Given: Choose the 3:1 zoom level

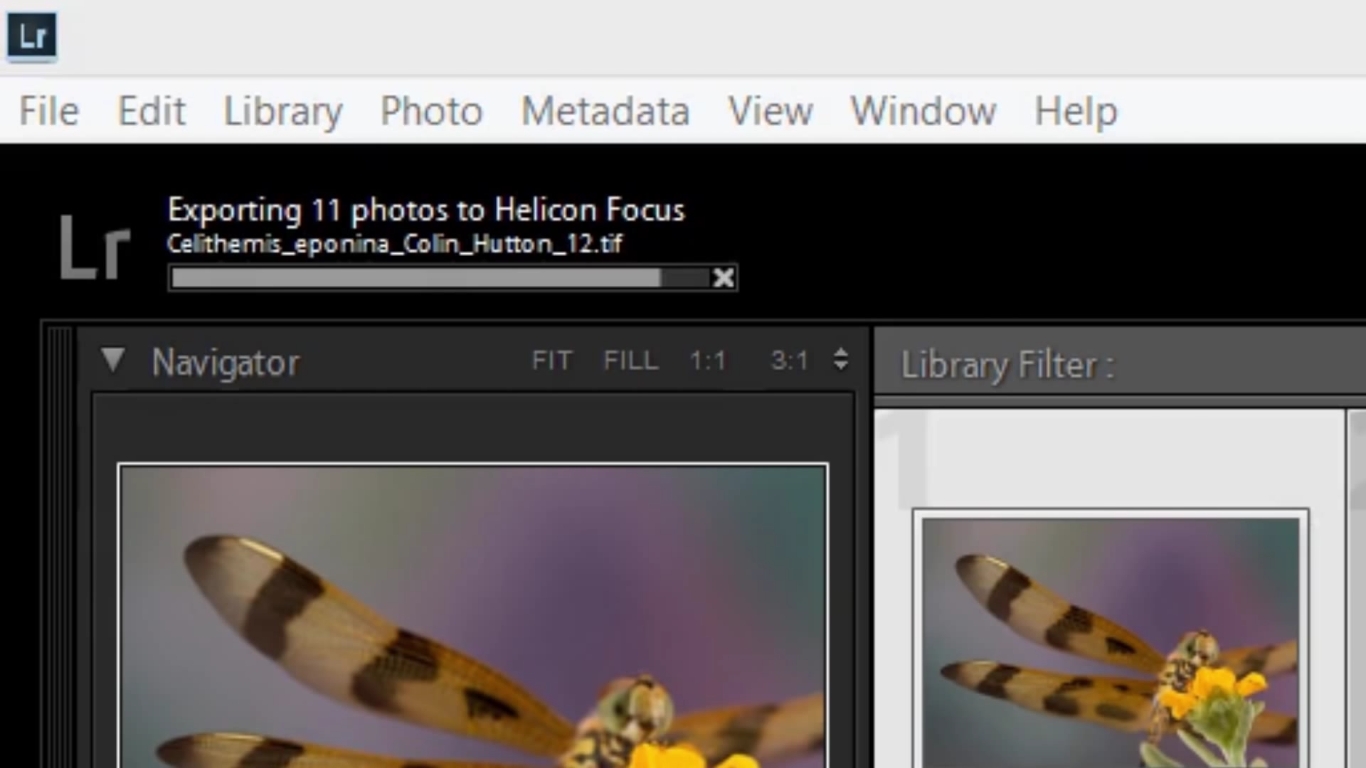Looking at the screenshot, I should [x=789, y=361].
